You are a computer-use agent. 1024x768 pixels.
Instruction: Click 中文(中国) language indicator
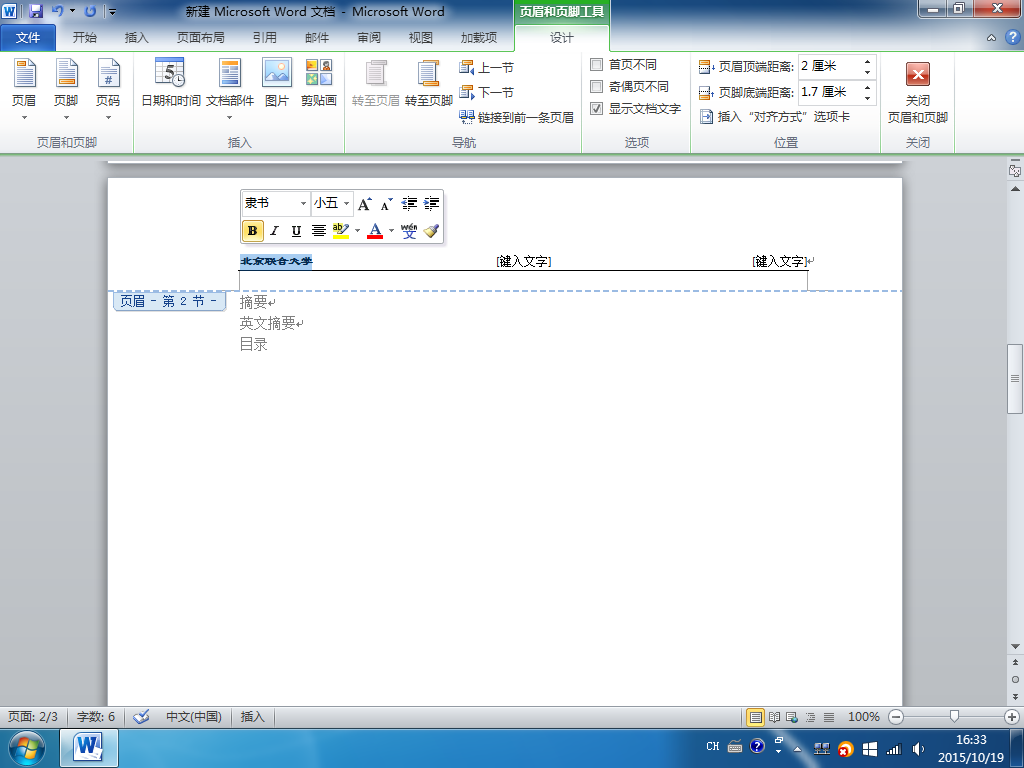point(194,717)
